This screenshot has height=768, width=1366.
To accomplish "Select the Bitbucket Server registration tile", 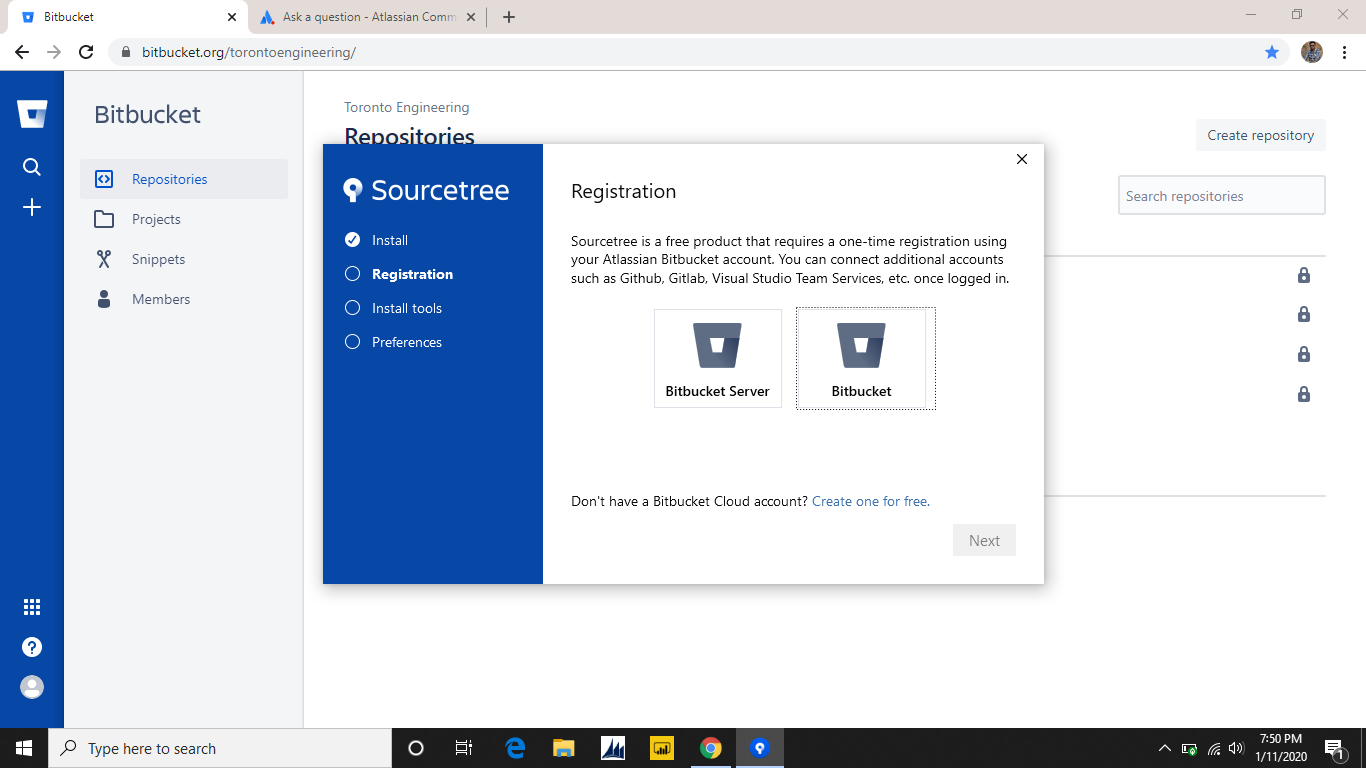I will 718,358.
